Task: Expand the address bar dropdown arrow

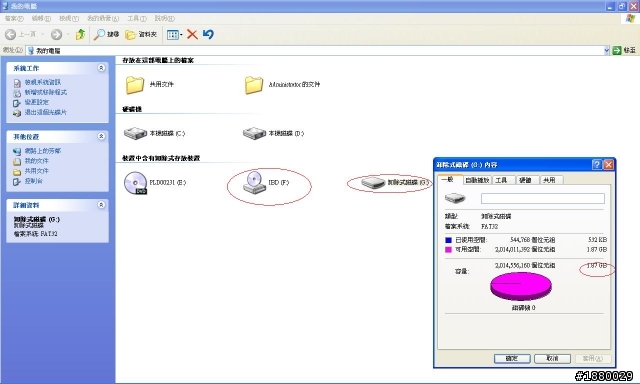Action: click(x=607, y=50)
